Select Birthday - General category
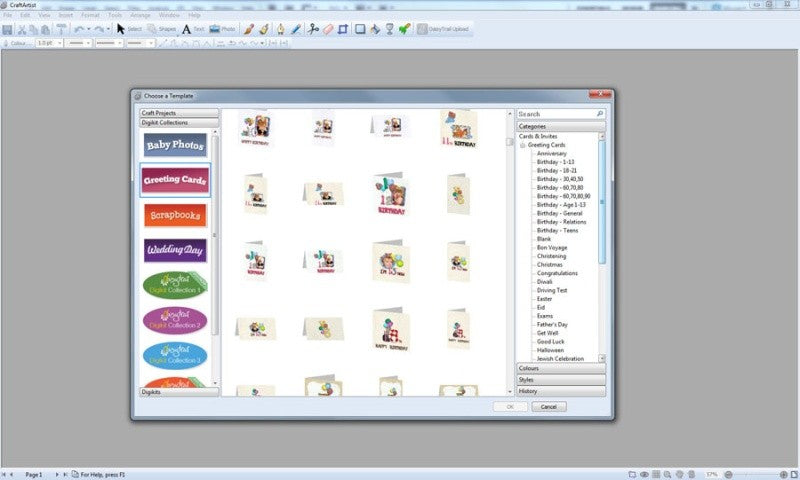The image size is (800, 480). click(559, 213)
